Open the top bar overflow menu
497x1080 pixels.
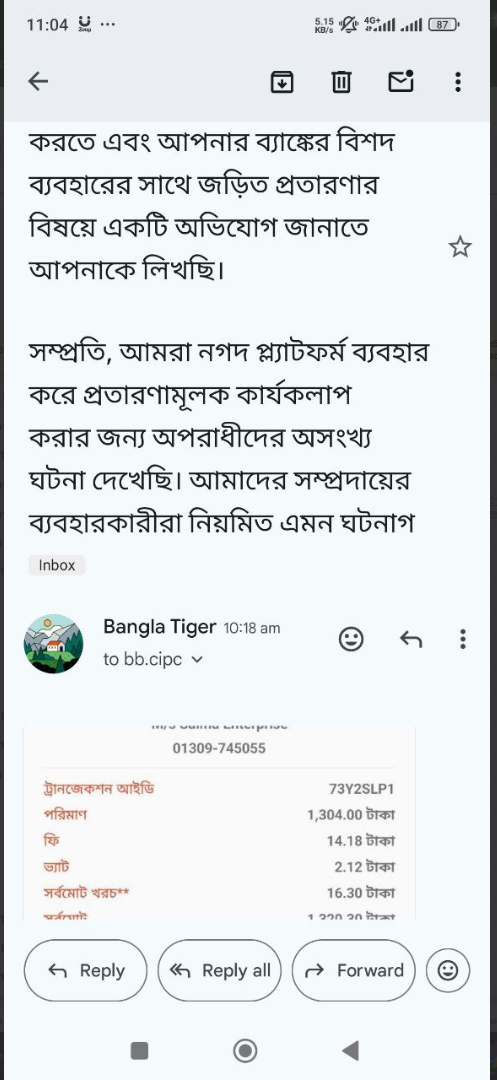(458, 82)
